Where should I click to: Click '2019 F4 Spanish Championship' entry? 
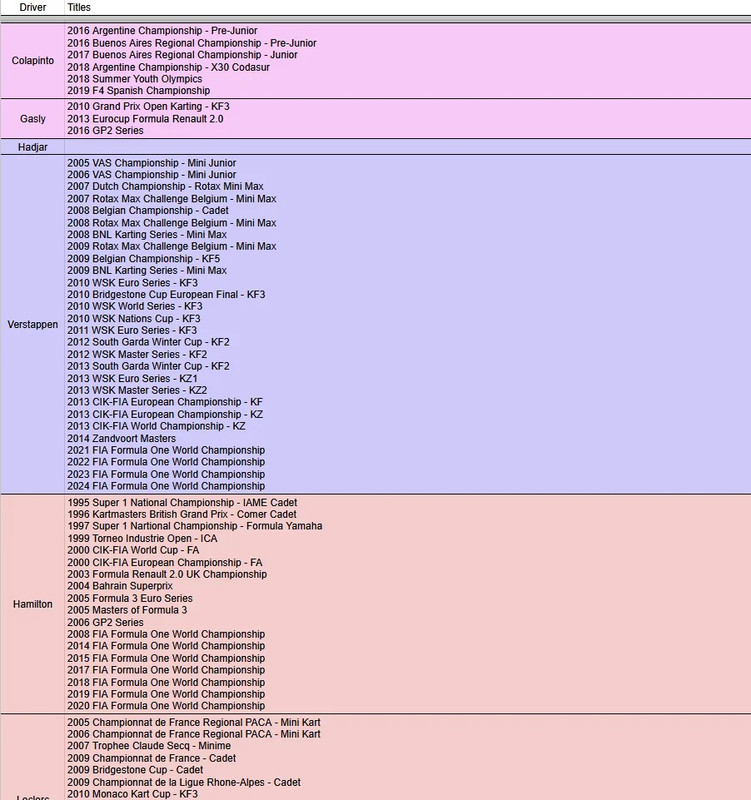pyautogui.click(x=139, y=90)
